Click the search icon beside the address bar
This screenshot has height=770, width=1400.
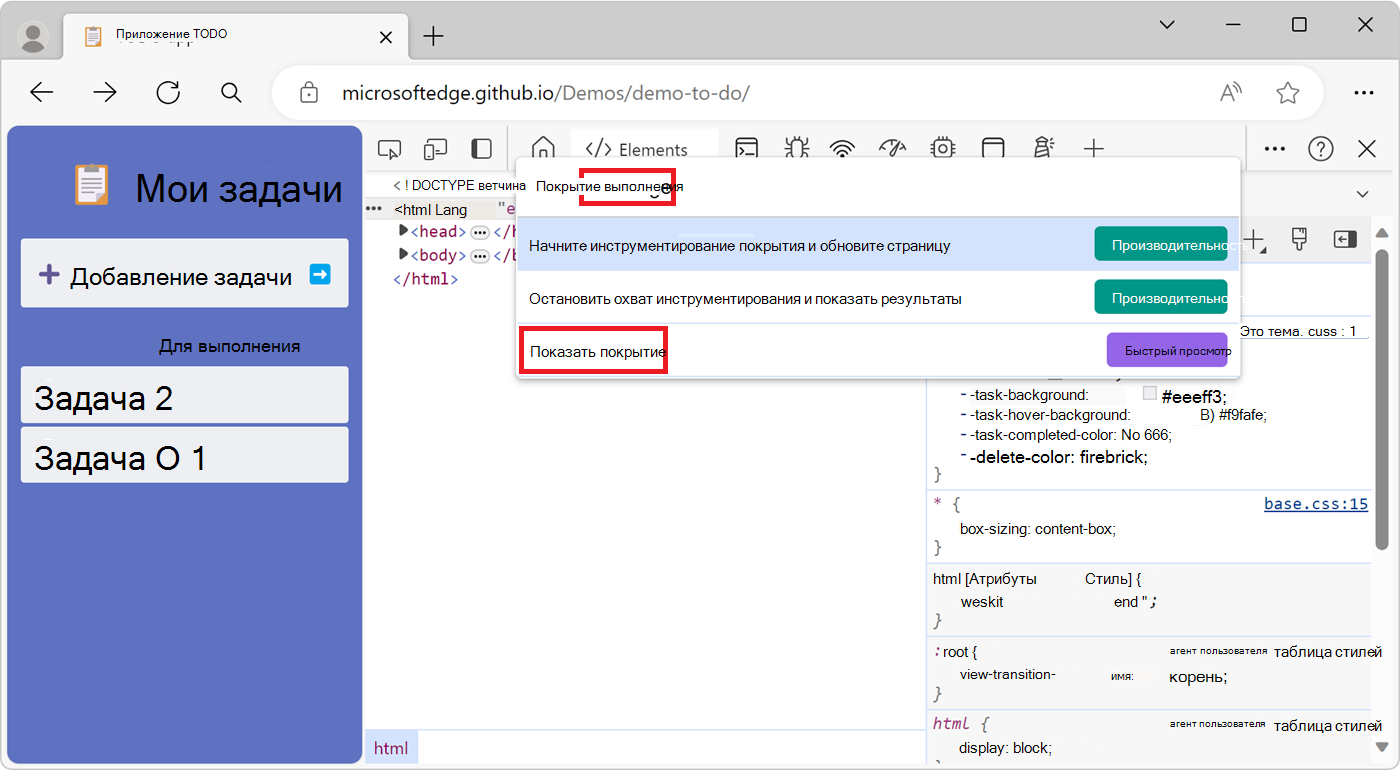pos(231,93)
